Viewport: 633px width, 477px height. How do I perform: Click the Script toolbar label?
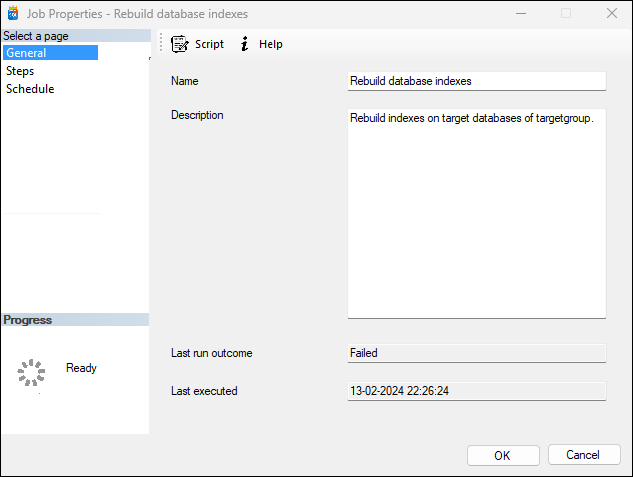(x=209, y=44)
